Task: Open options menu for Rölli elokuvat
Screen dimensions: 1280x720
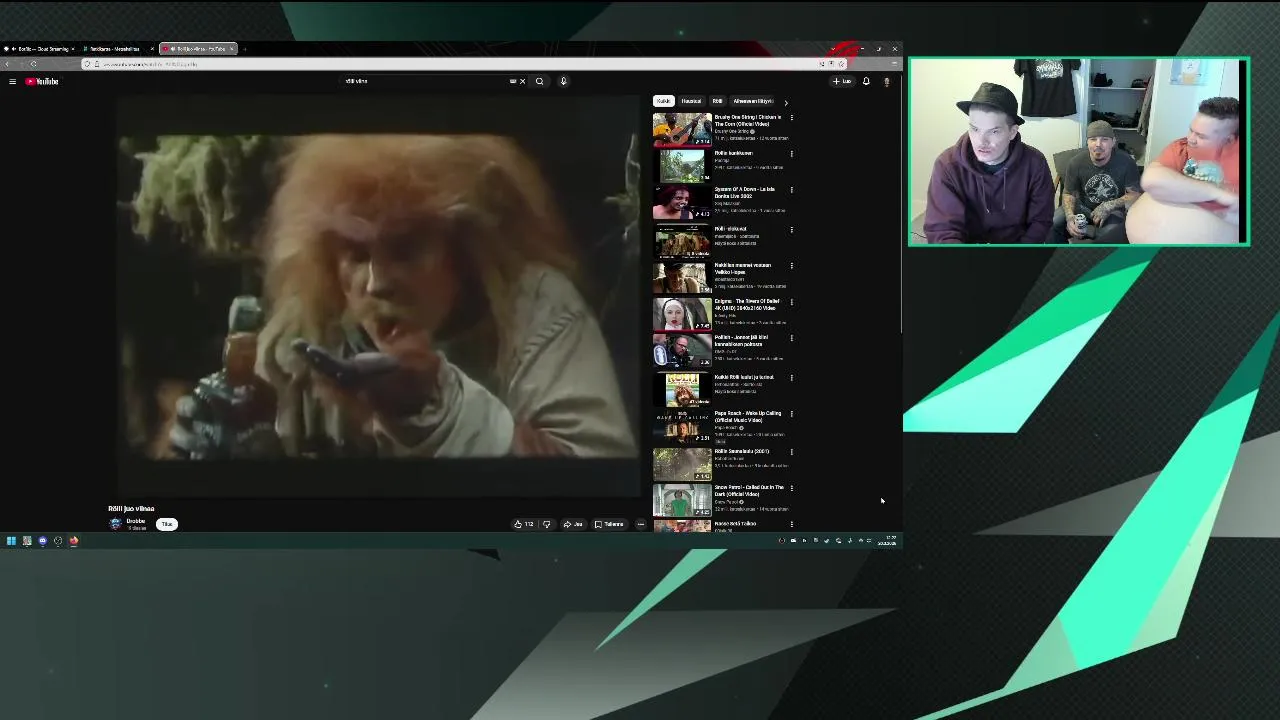Action: pos(791,230)
